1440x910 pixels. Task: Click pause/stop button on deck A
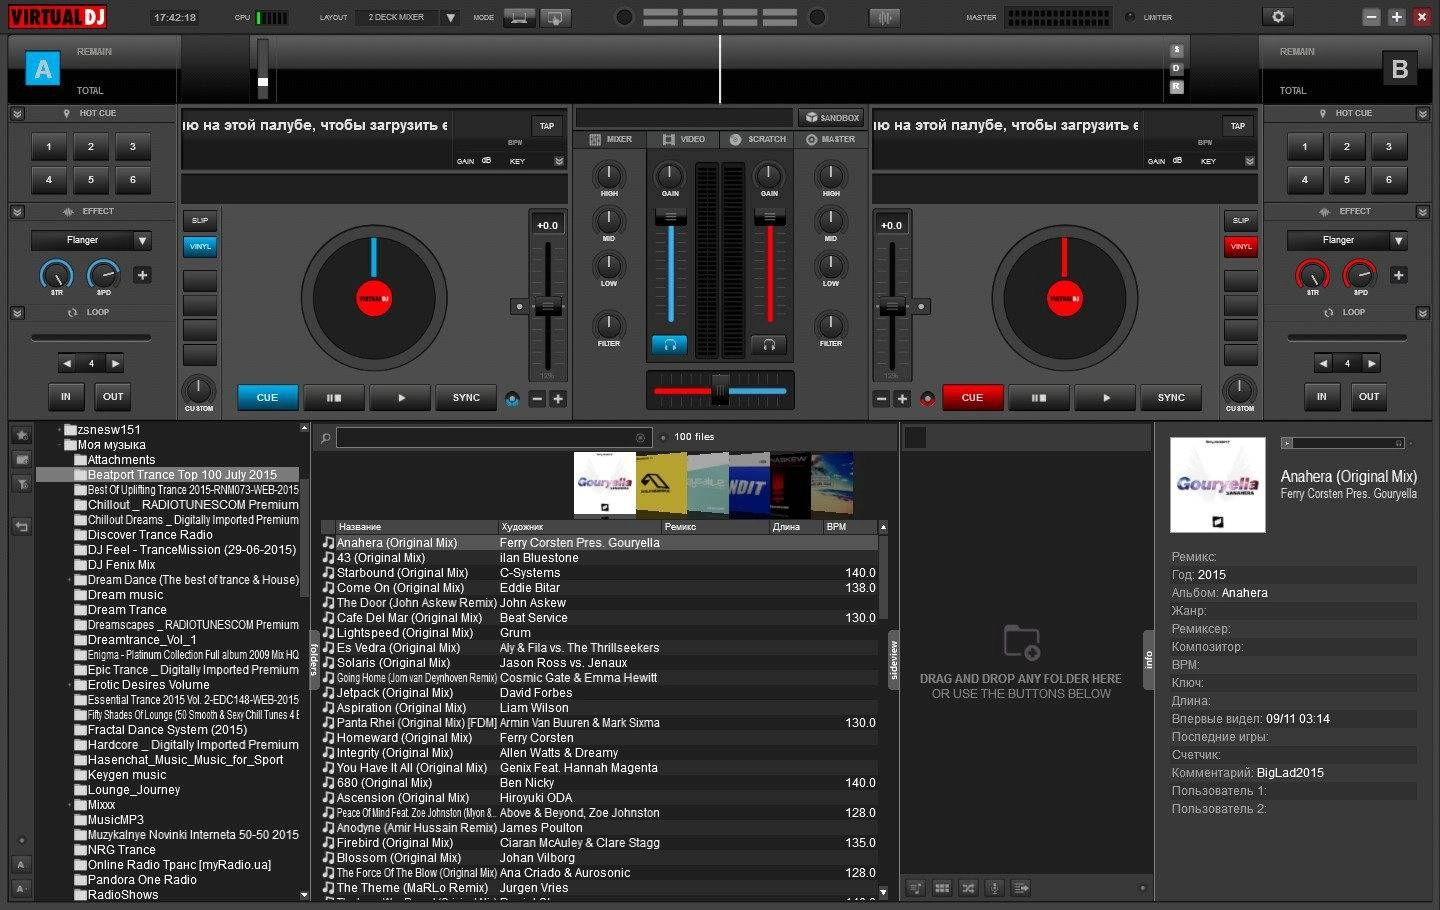point(333,397)
